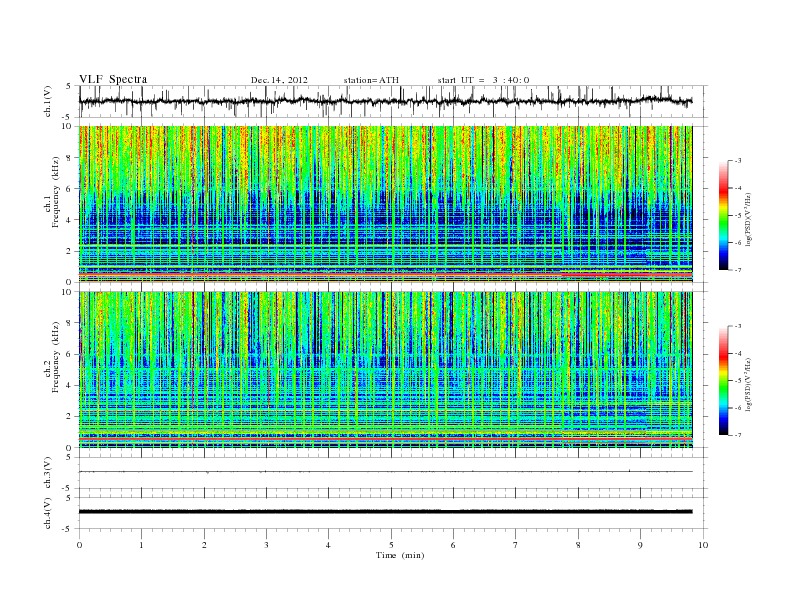This screenshot has height=612, width=792.
Task: Click the "8" kHz tick on ch.1 spectrogram
Action: pyautogui.click(x=70, y=158)
